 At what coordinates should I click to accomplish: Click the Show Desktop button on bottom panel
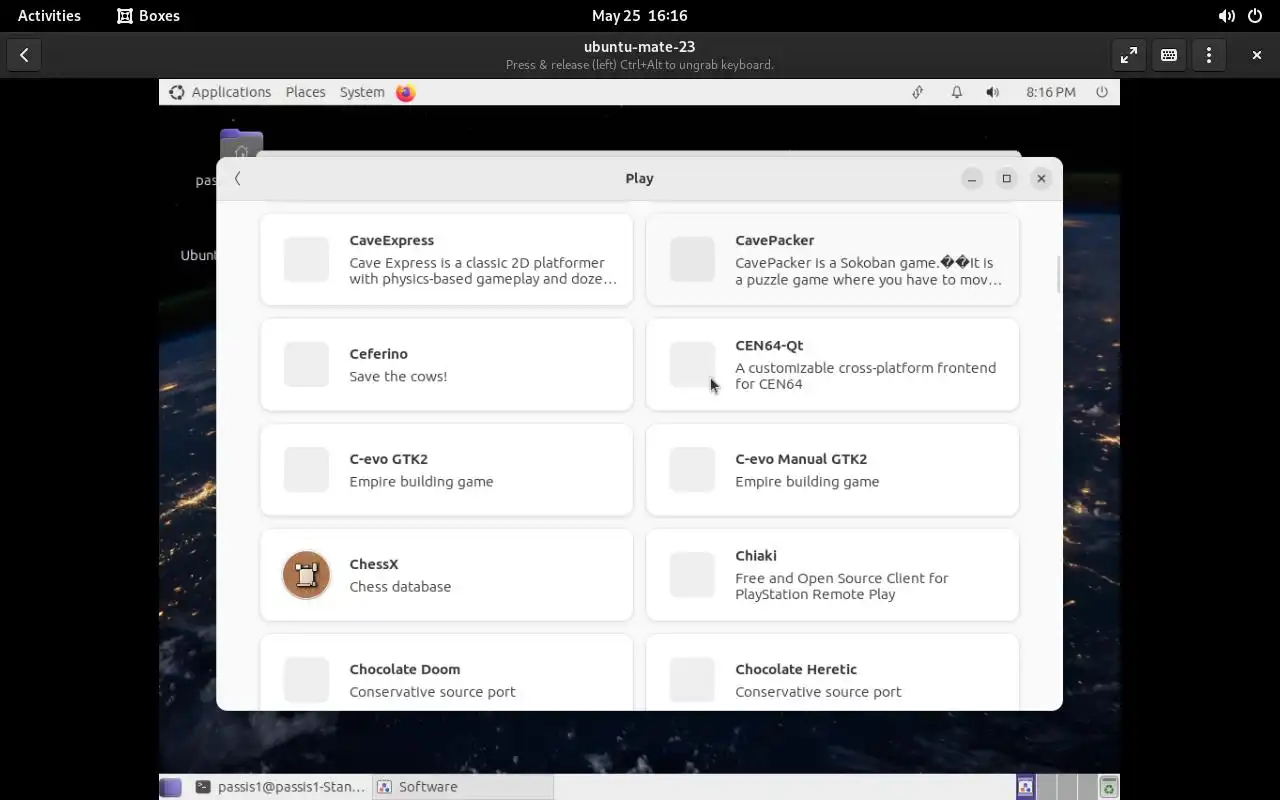pos(171,787)
